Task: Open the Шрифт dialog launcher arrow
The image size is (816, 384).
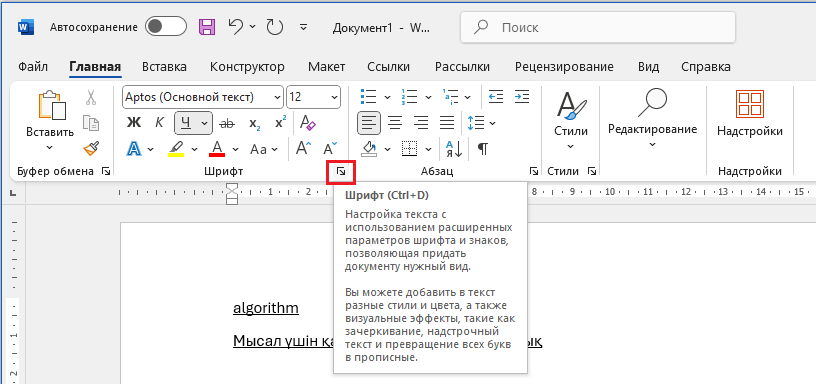Action: point(340,172)
